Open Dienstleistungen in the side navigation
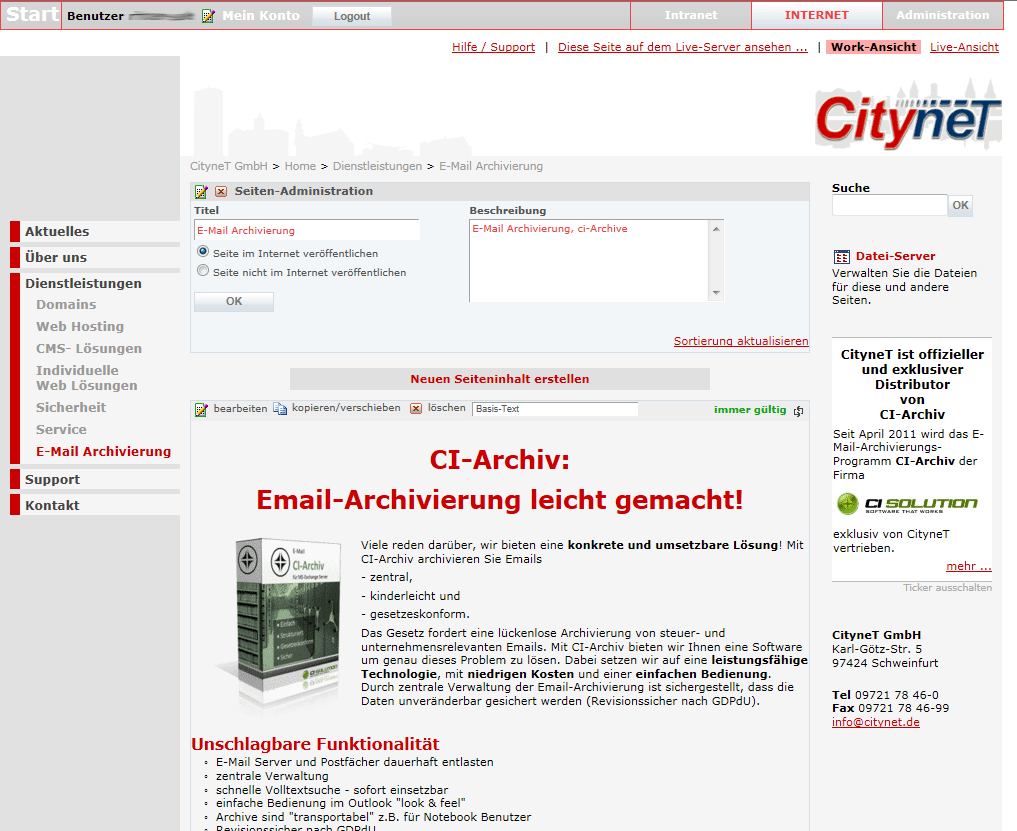1017x831 pixels. [x=83, y=283]
